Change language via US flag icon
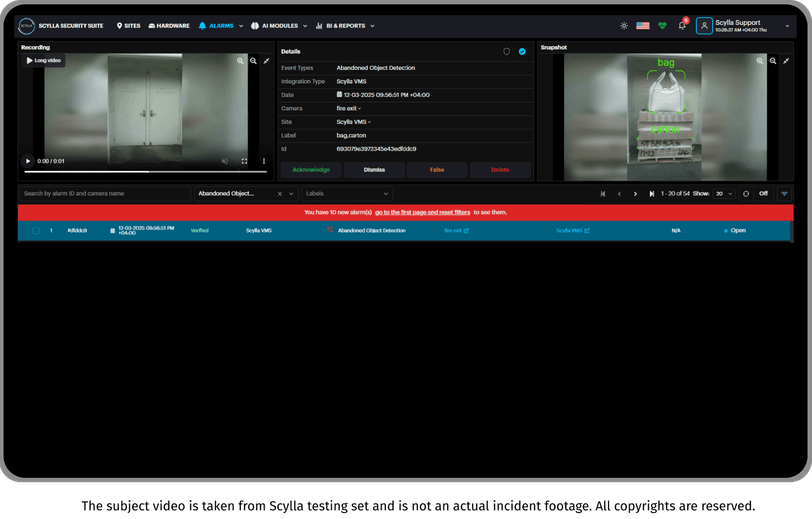This screenshot has height=519, width=812. [643, 26]
